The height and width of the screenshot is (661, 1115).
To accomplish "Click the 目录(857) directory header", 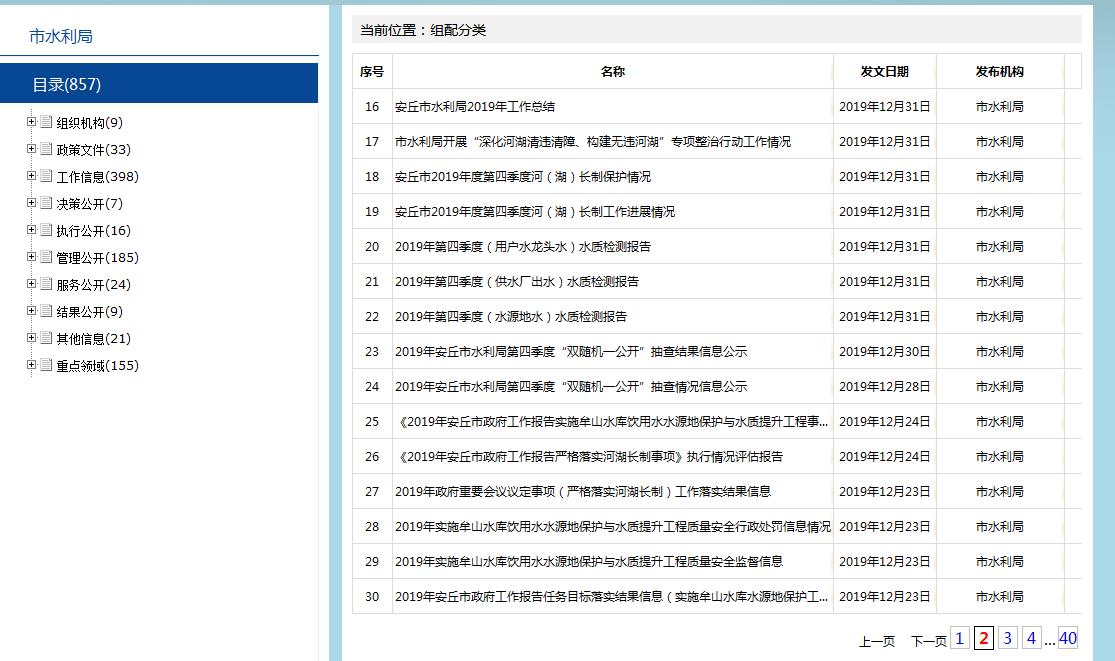I will click(x=159, y=83).
